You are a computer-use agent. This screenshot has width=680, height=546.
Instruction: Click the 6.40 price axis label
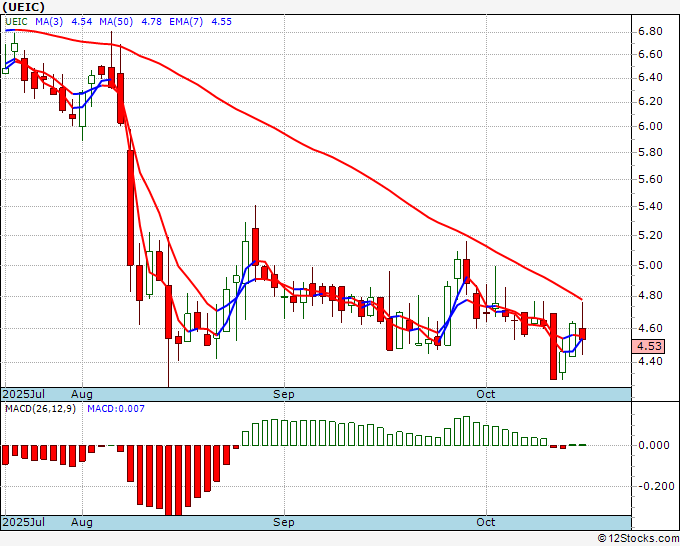pyautogui.click(x=650, y=78)
